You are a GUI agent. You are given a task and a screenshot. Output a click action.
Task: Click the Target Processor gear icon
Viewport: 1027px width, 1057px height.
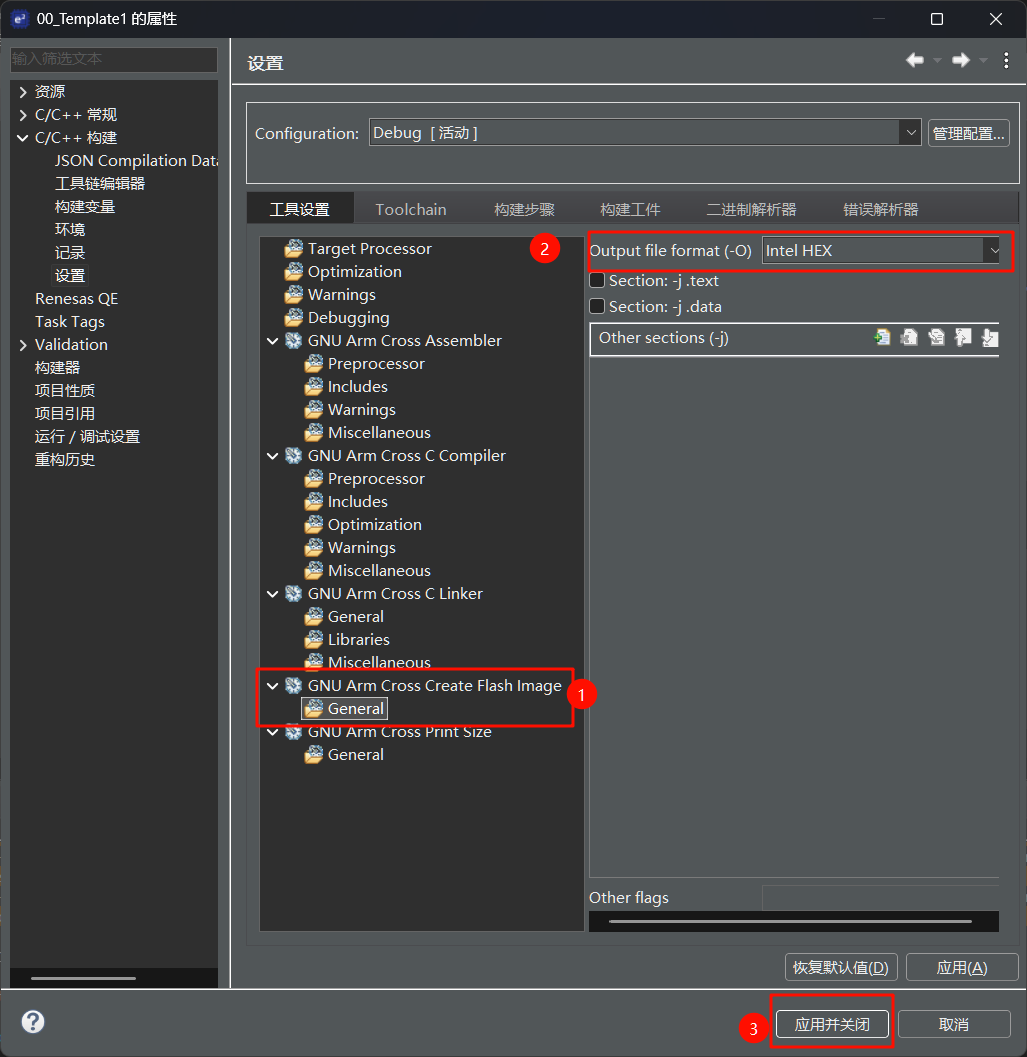[x=293, y=249]
